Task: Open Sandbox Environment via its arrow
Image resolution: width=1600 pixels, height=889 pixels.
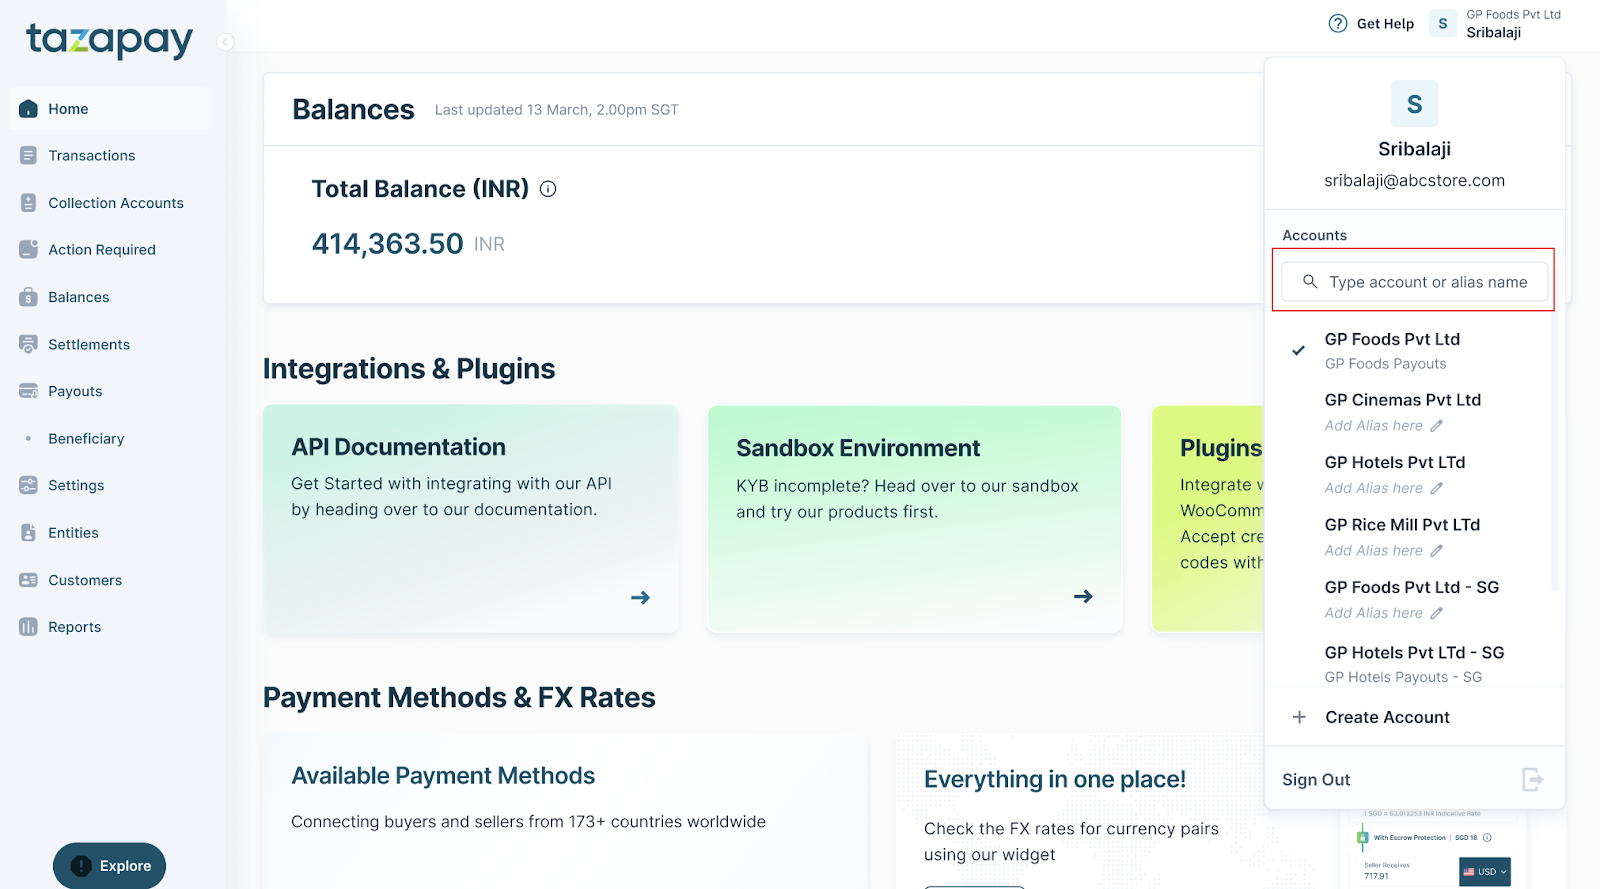Action: click(1083, 596)
